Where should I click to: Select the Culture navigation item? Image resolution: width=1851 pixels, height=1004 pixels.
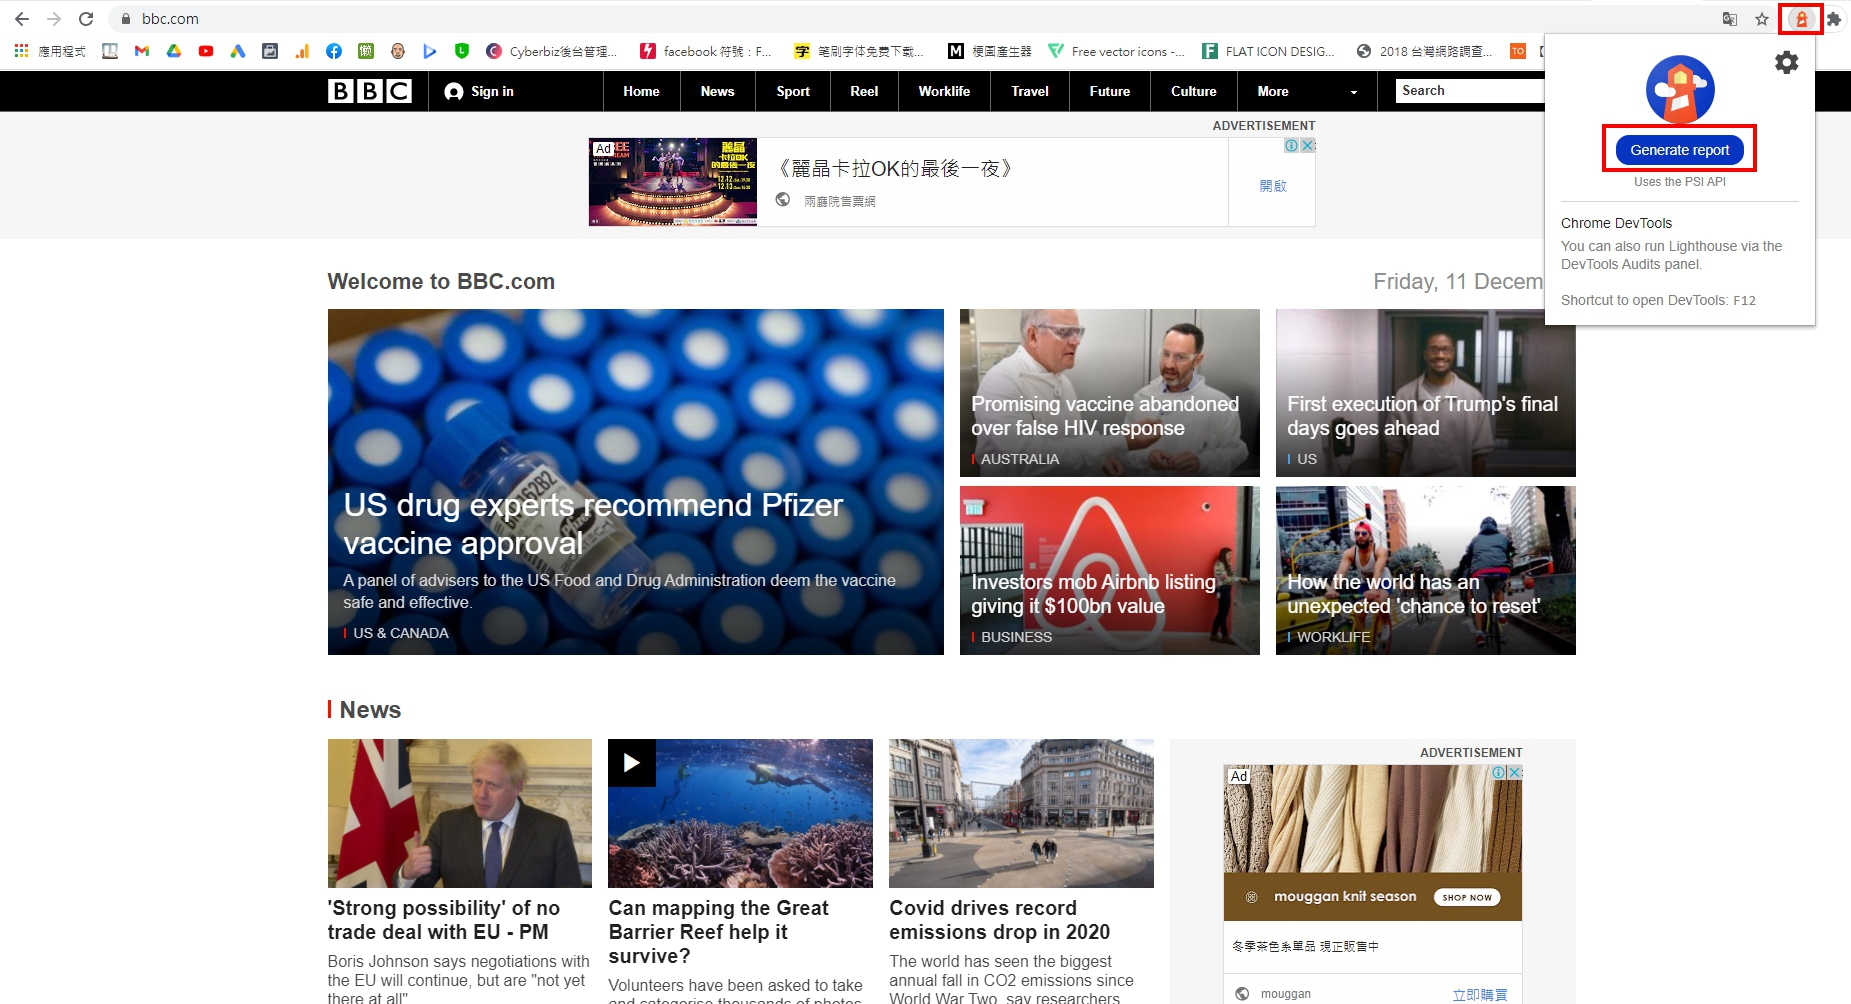click(x=1193, y=91)
